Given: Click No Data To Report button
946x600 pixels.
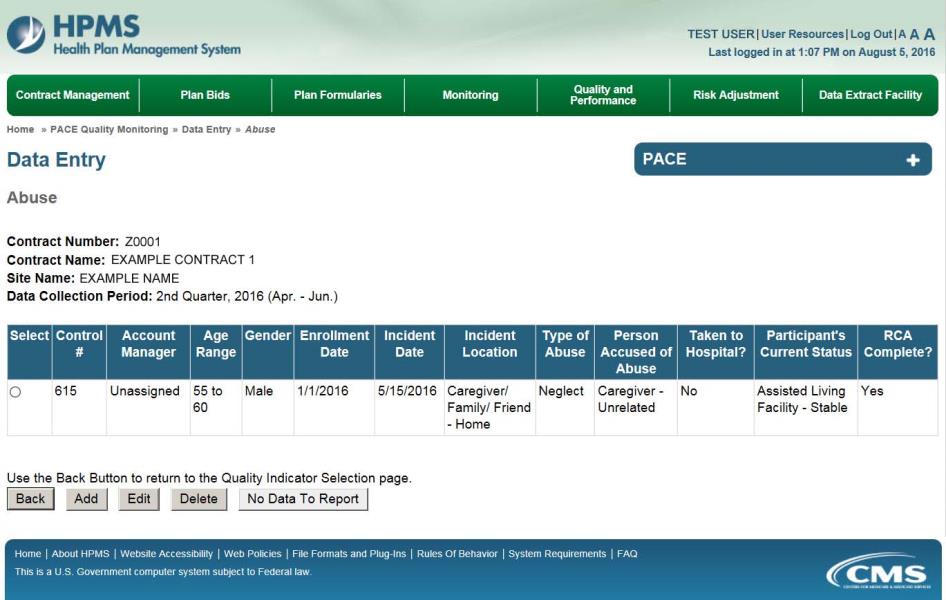Looking at the screenshot, I should click(303, 499).
